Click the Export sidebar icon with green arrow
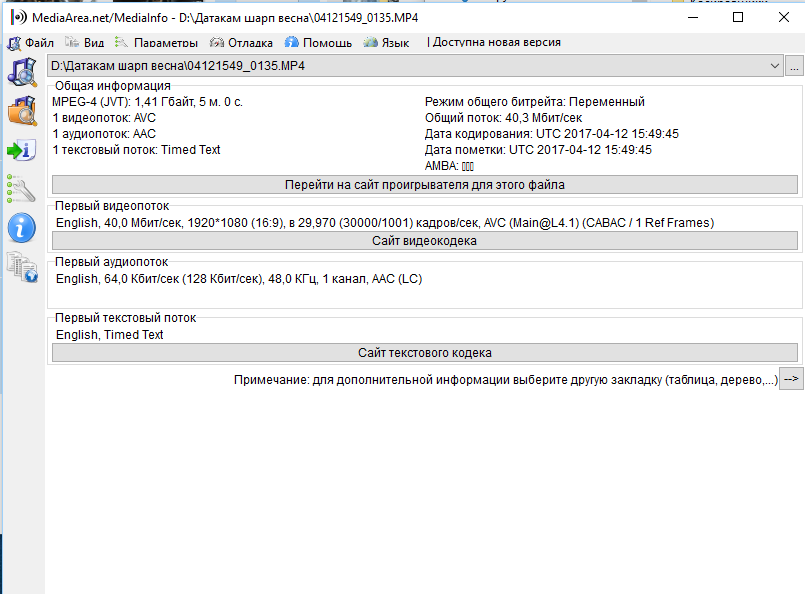This screenshot has width=805, height=594. click(x=22, y=150)
